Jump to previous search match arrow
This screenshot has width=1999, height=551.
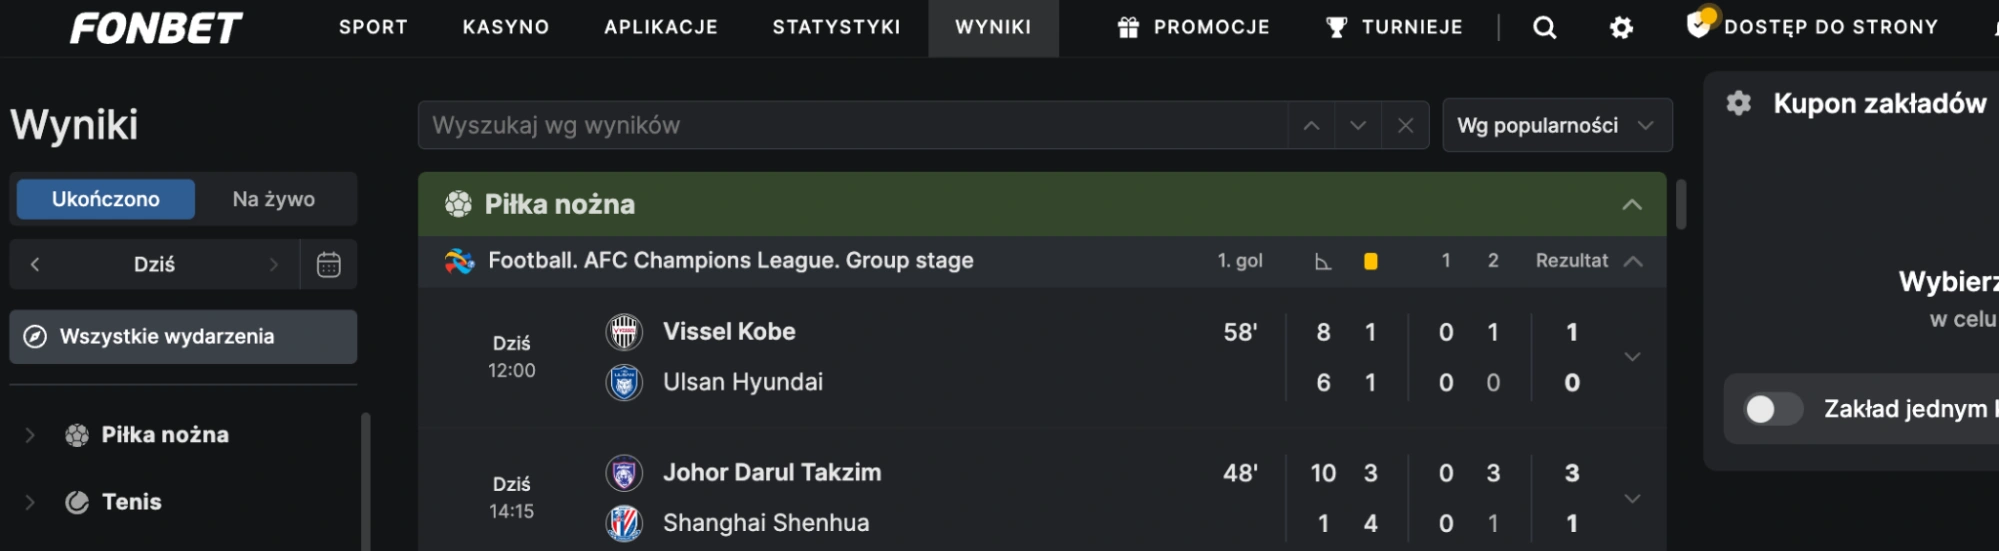pyautogui.click(x=1311, y=126)
